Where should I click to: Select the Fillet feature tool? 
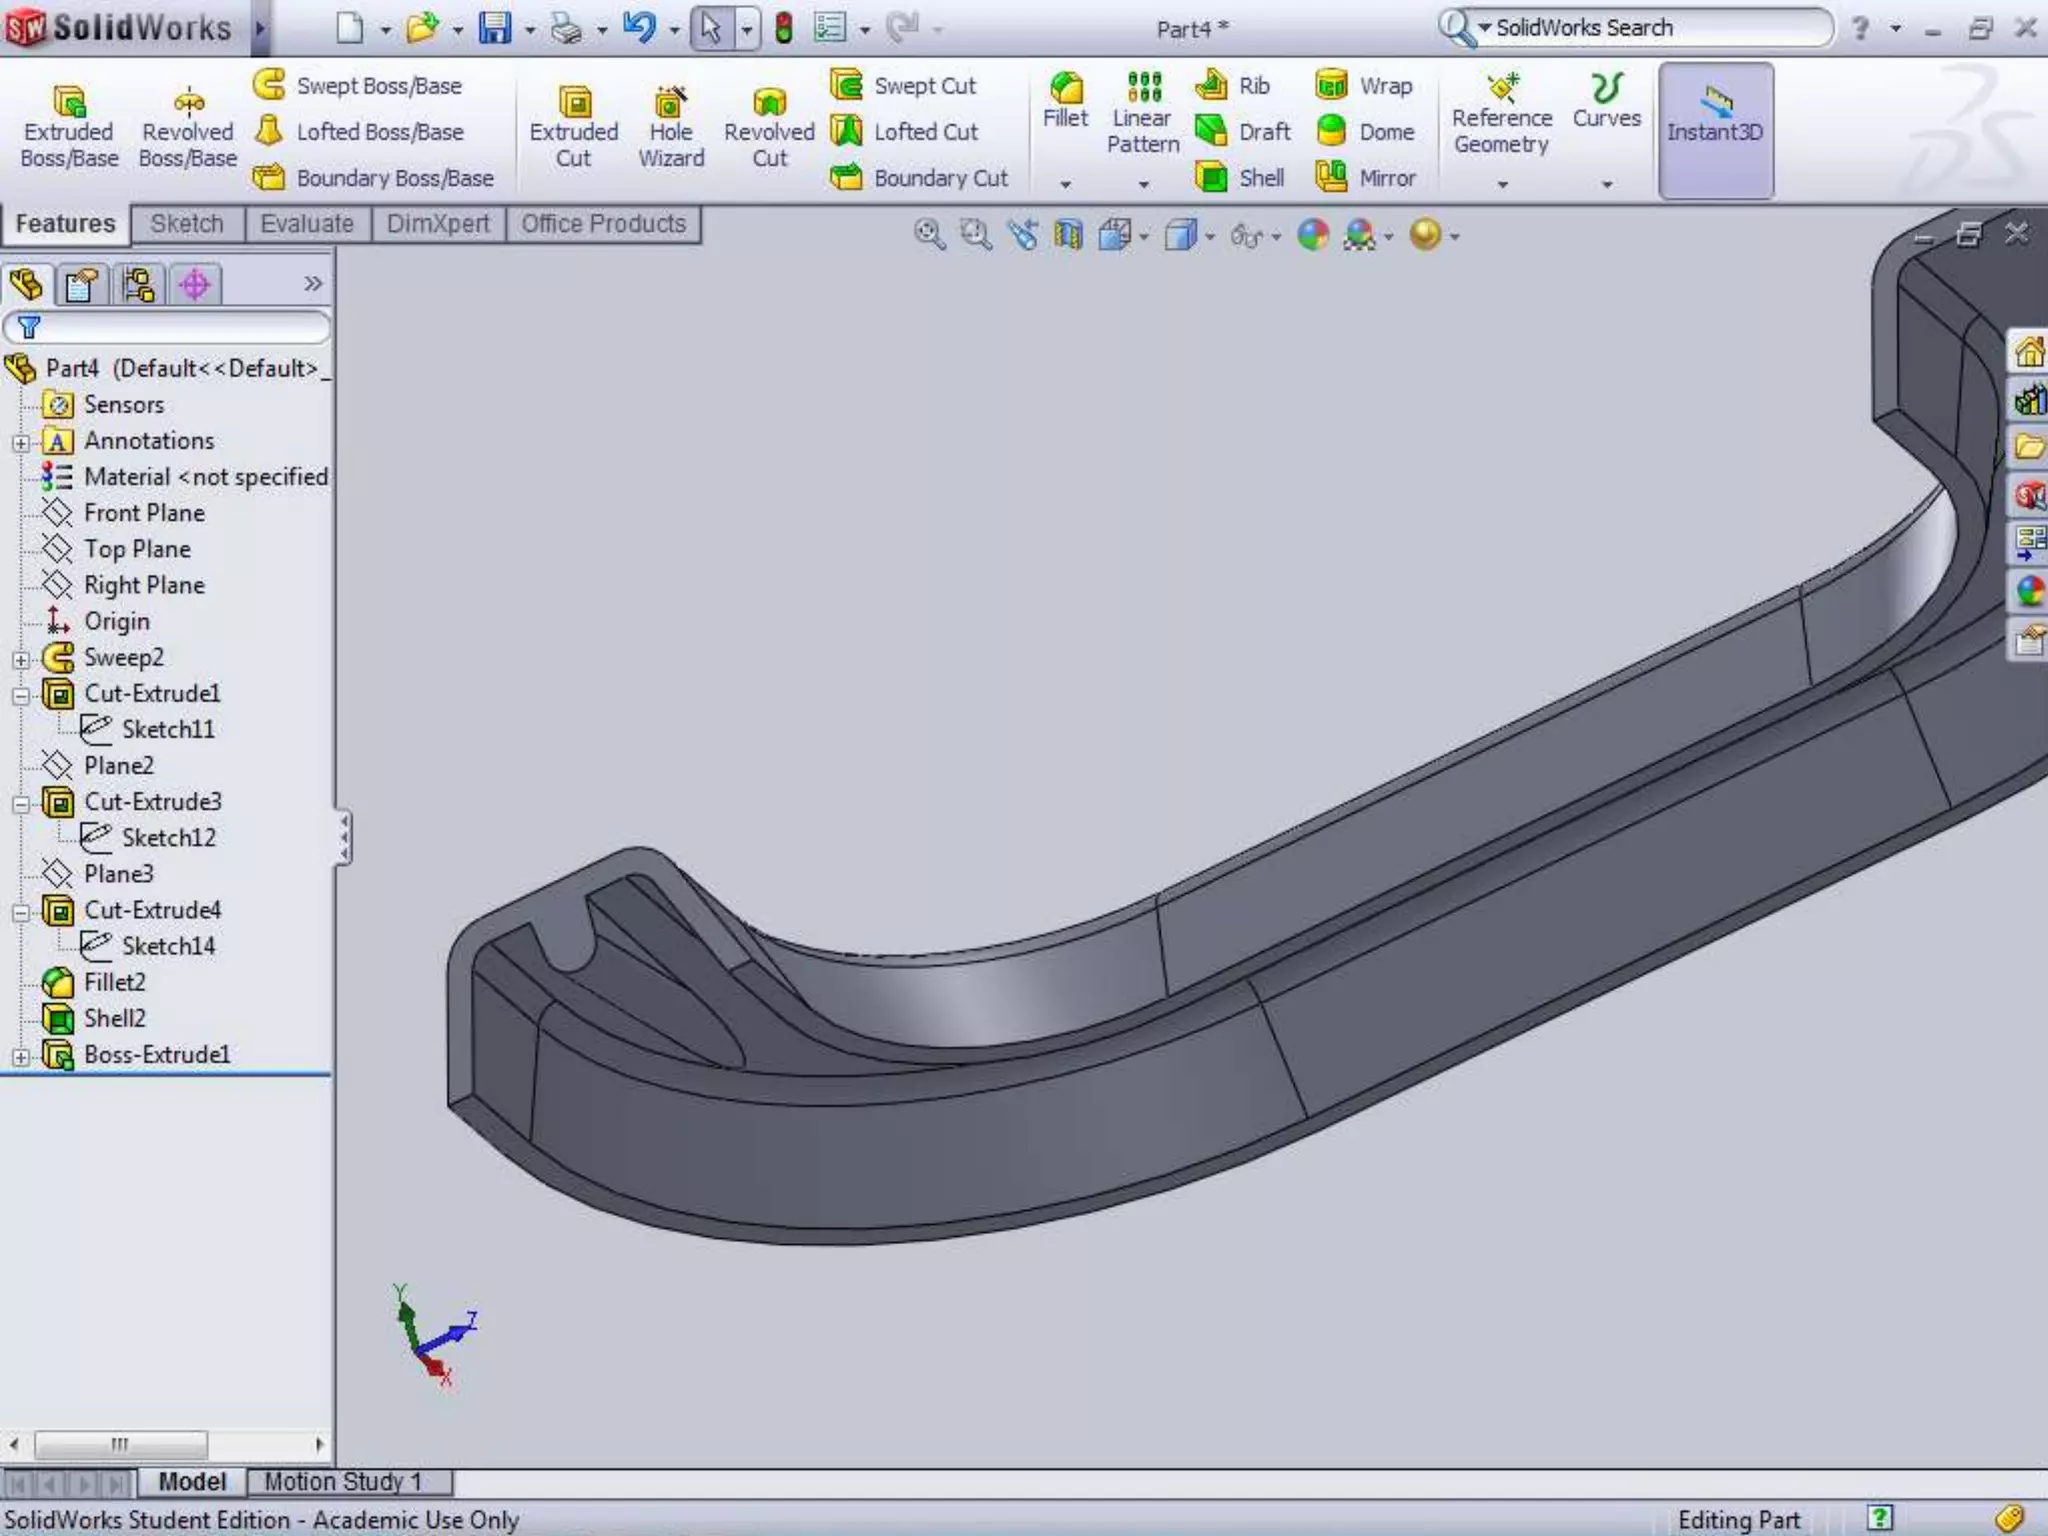[x=1065, y=101]
